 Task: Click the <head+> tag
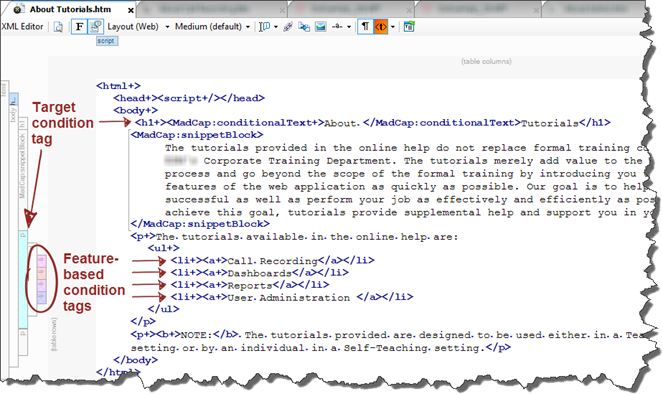coord(135,98)
